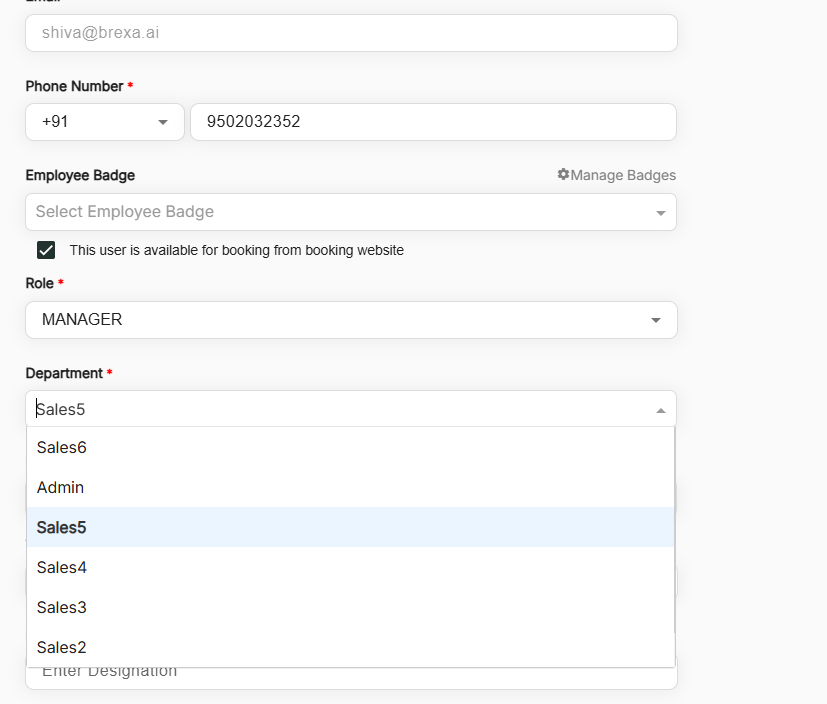Click the phone number field 9502032352
827x704 pixels.
[x=432, y=122]
